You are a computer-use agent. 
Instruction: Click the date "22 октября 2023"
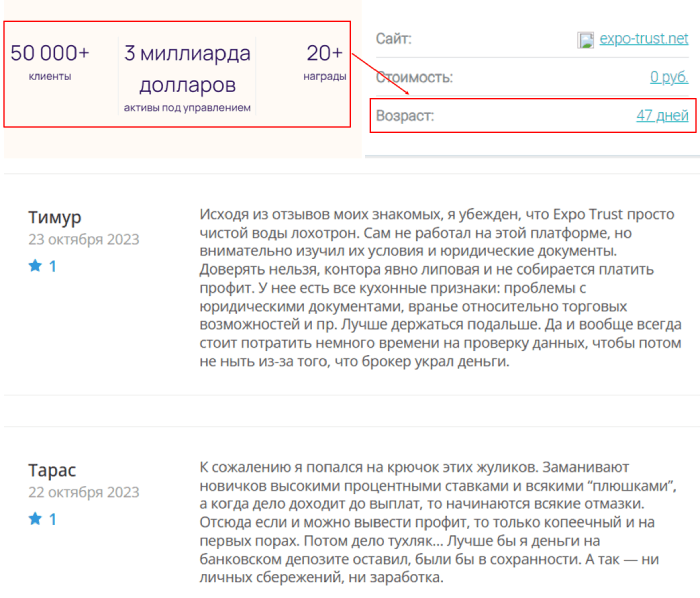[84, 492]
